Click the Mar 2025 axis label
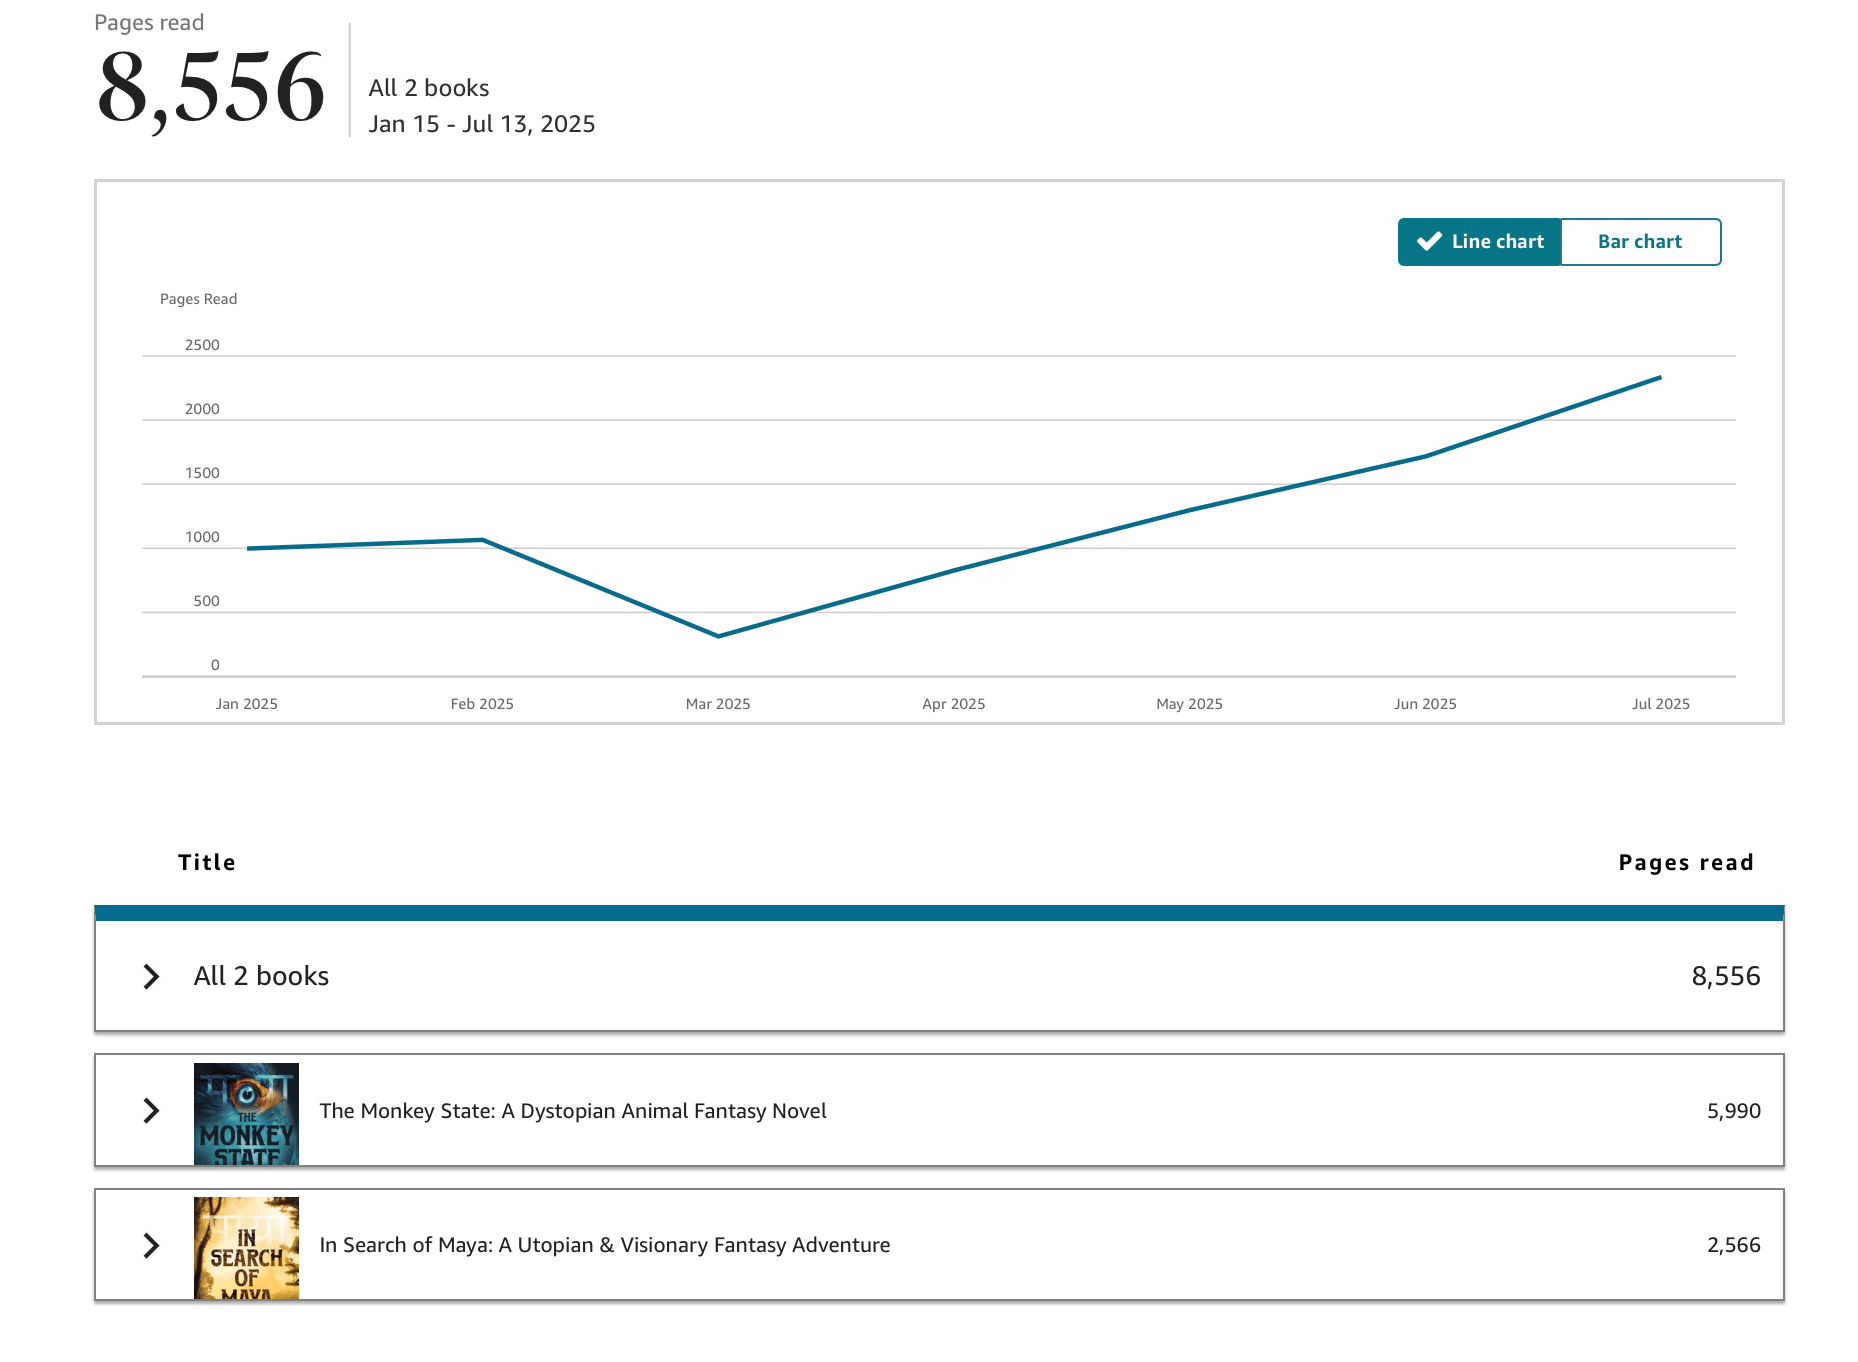This screenshot has width=1858, height=1362. point(718,704)
